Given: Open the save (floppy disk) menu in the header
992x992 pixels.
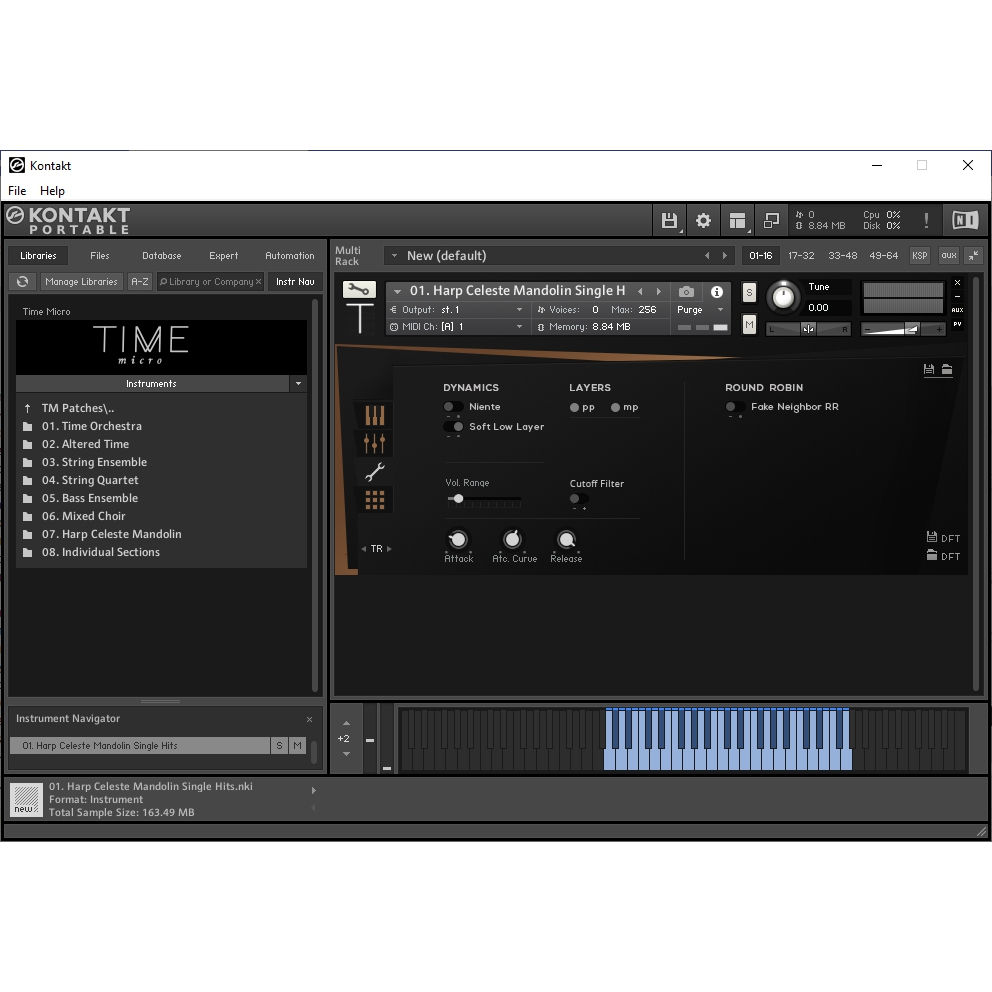Looking at the screenshot, I should (669, 220).
